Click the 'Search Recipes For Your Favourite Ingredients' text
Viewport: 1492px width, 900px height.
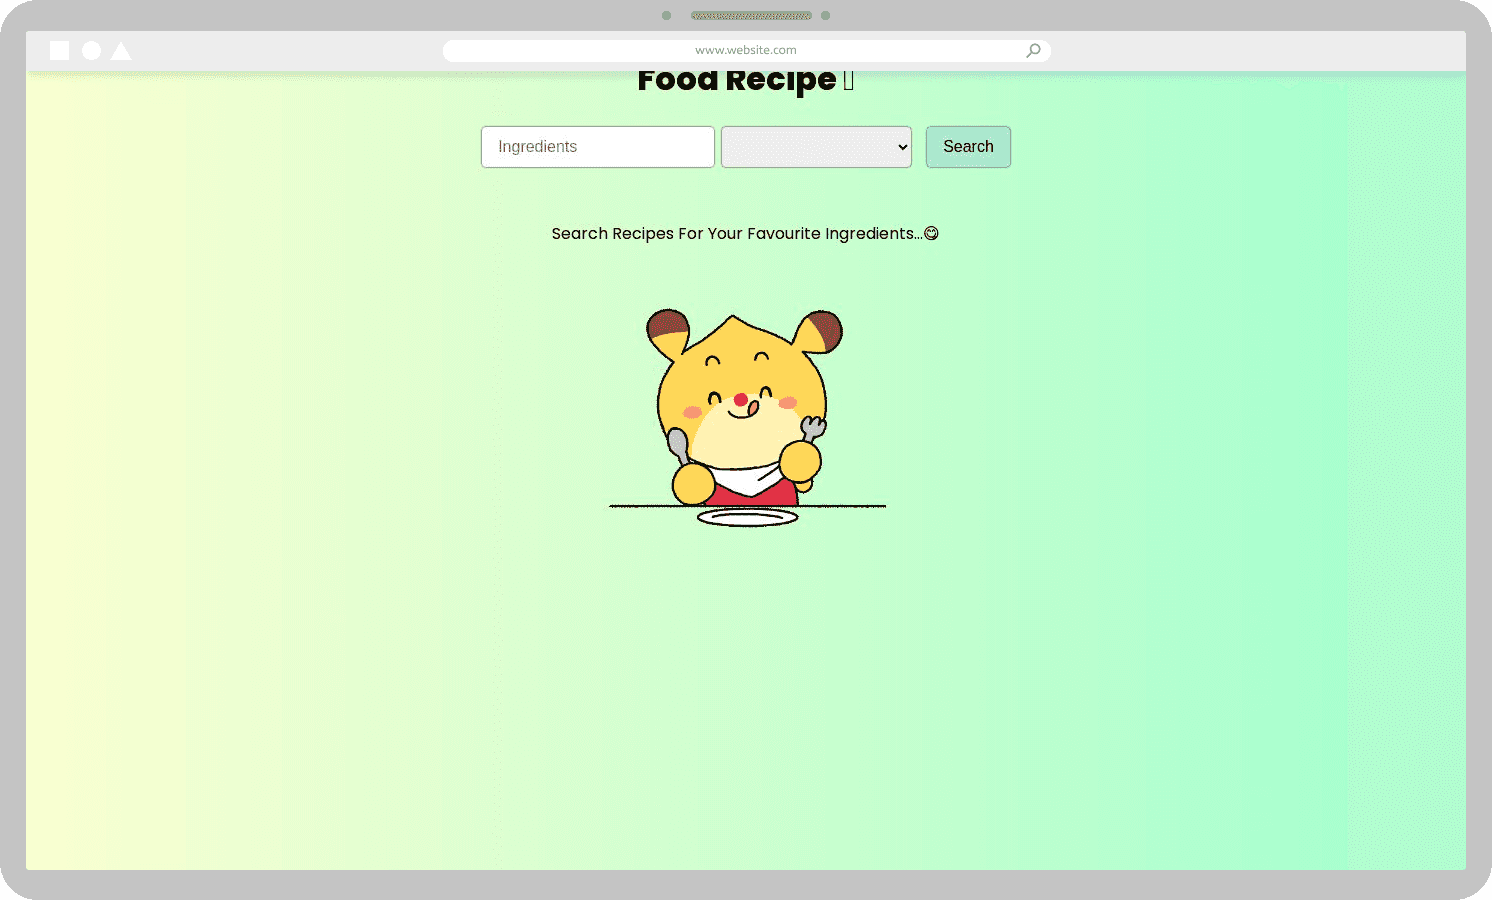pos(735,233)
